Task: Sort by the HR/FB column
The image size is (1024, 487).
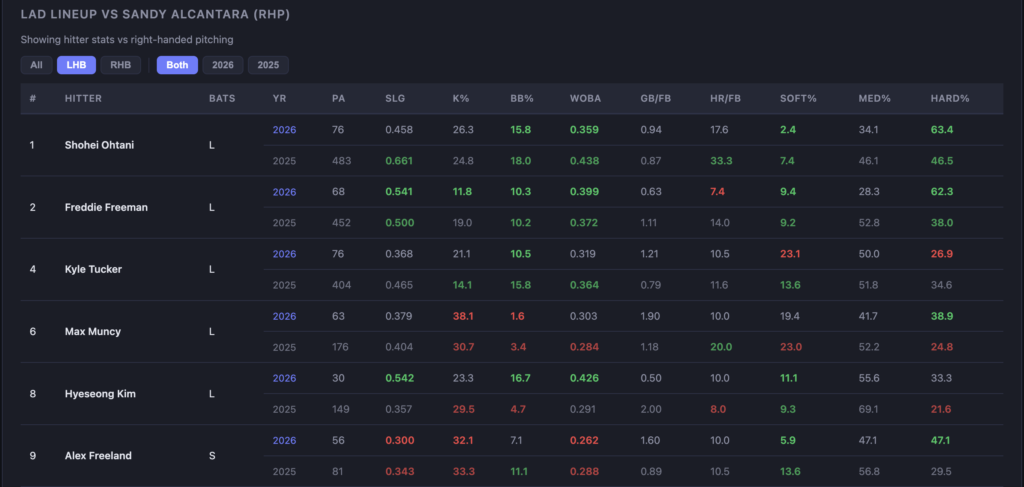Action: click(724, 99)
